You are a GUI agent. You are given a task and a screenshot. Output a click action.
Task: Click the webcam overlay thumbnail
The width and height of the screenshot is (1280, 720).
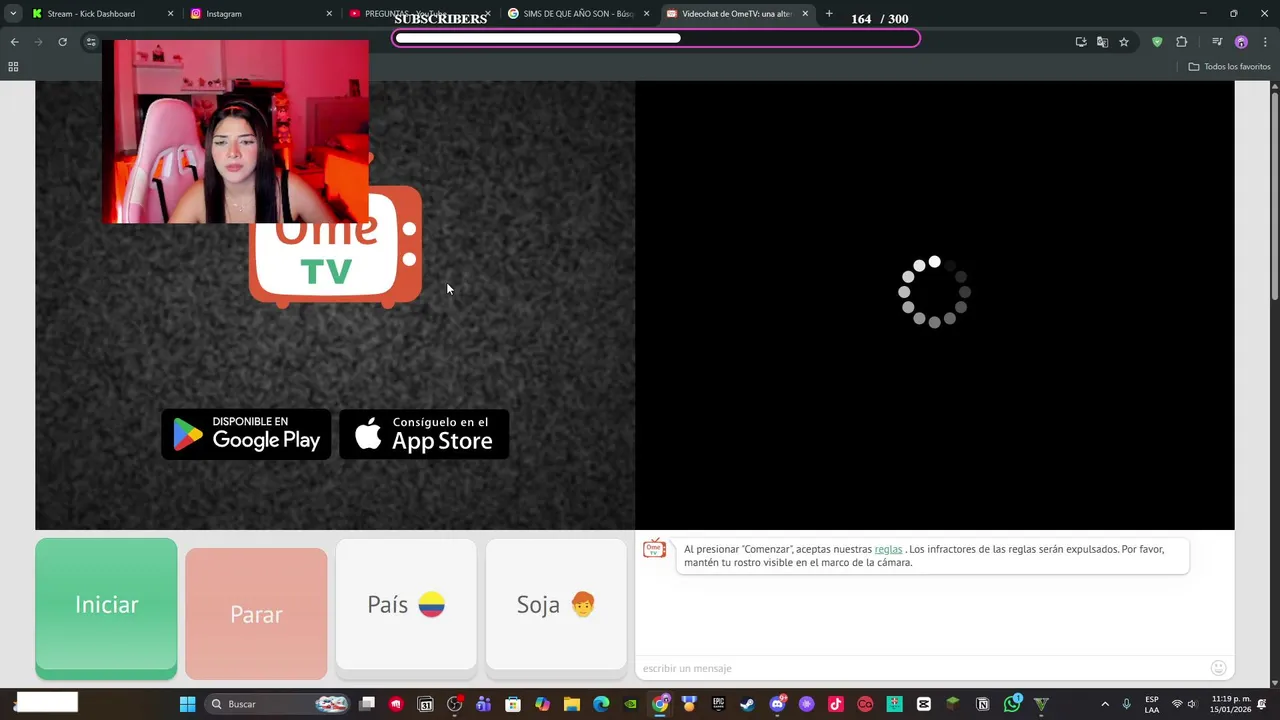pos(235,132)
